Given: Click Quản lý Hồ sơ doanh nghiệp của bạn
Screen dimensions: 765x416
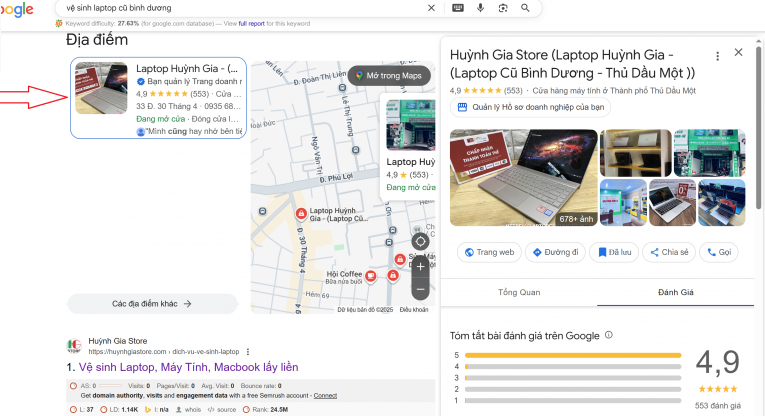Looking at the screenshot, I should 531,107.
